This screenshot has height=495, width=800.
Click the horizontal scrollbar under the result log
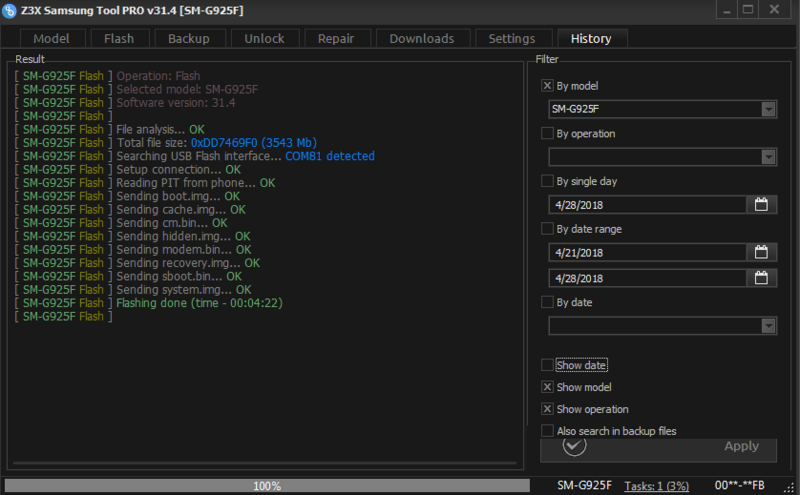[x=265, y=463]
